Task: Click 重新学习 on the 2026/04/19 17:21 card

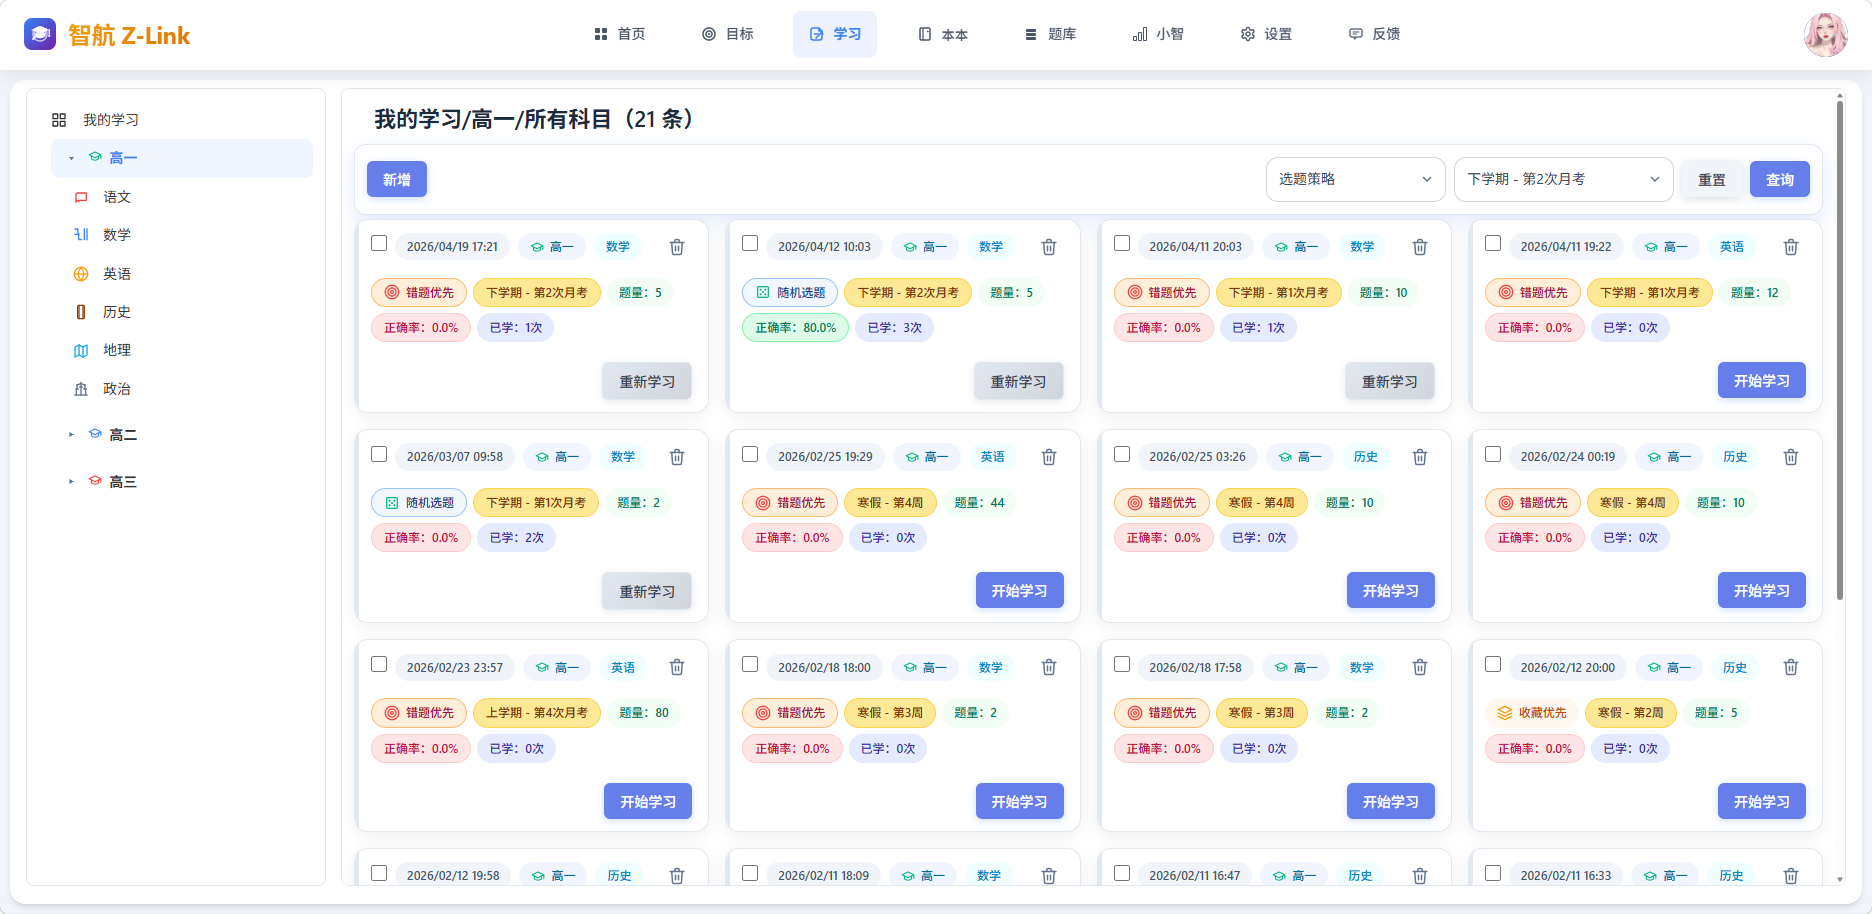Action: coord(647,381)
